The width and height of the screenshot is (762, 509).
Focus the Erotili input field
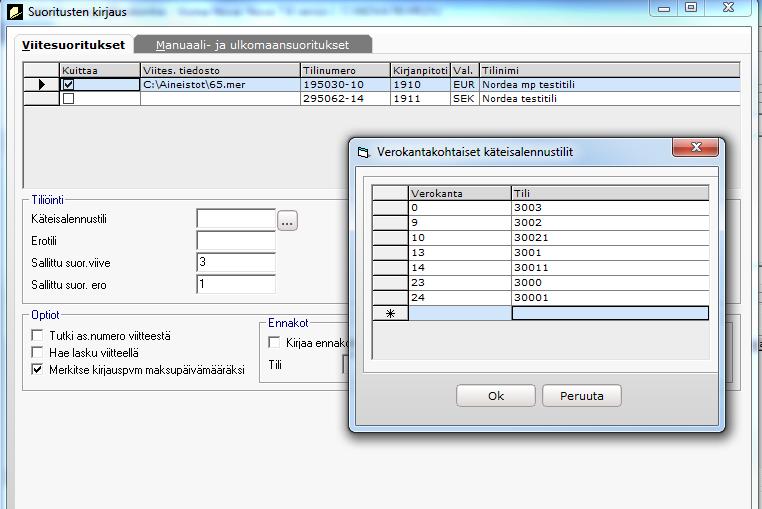[x=236, y=241]
